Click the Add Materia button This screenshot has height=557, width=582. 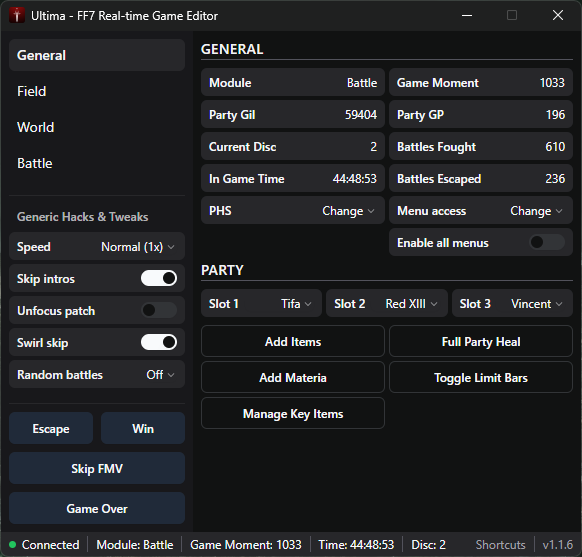click(x=293, y=377)
